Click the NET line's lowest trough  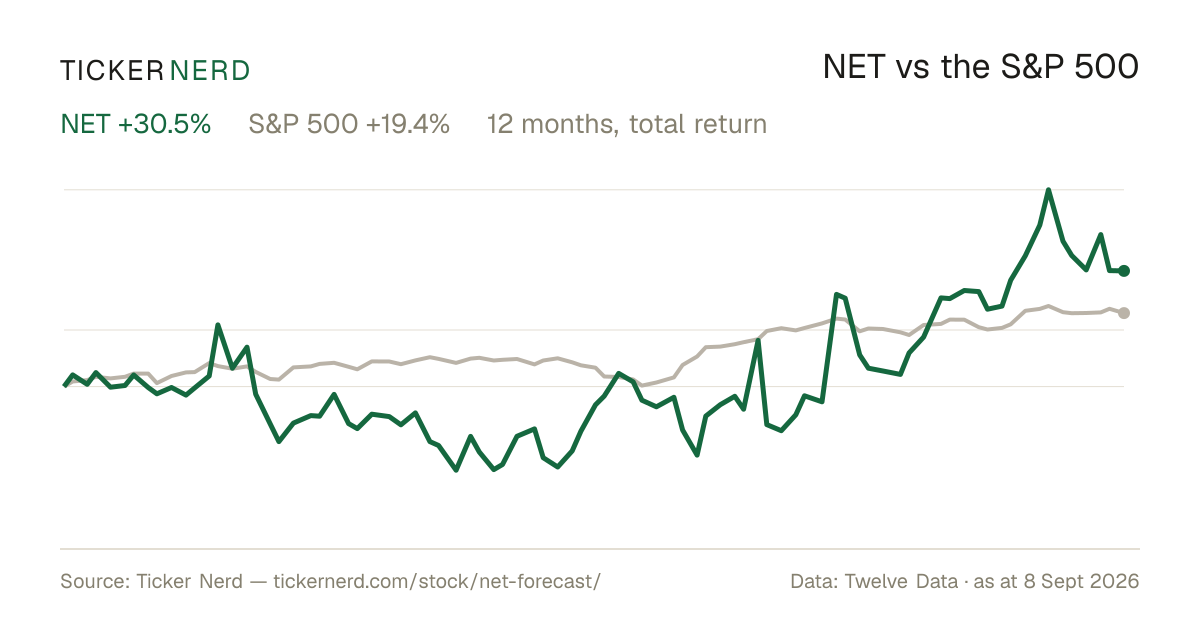point(456,470)
